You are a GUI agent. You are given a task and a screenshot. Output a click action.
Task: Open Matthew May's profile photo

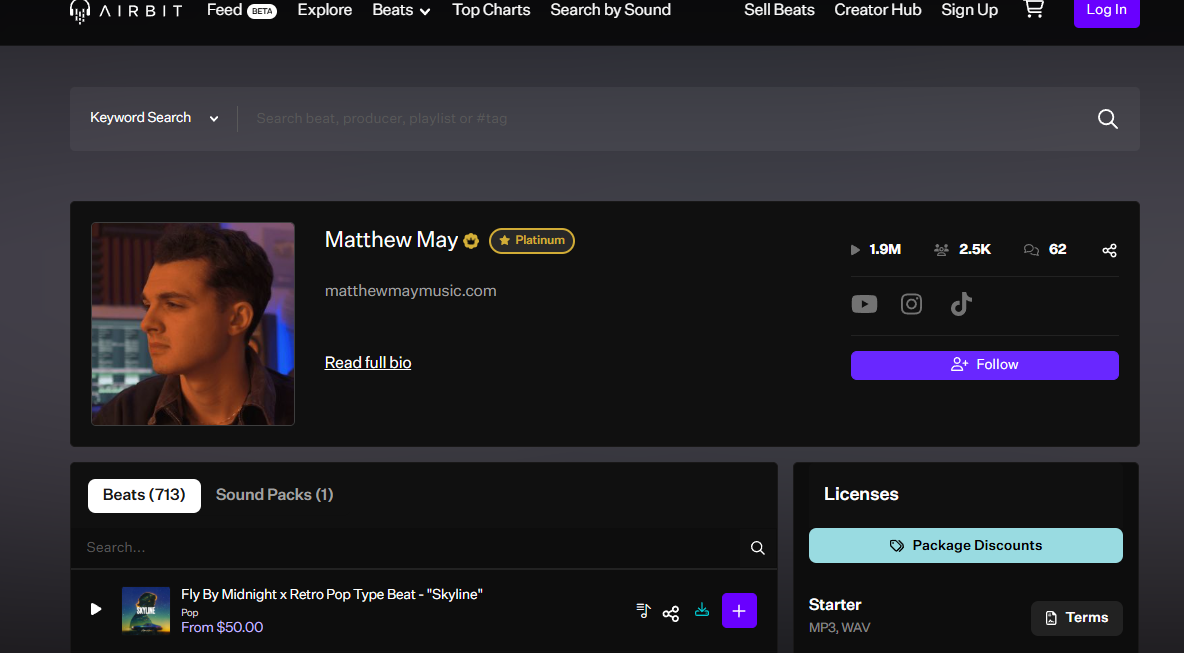coord(193,324)
